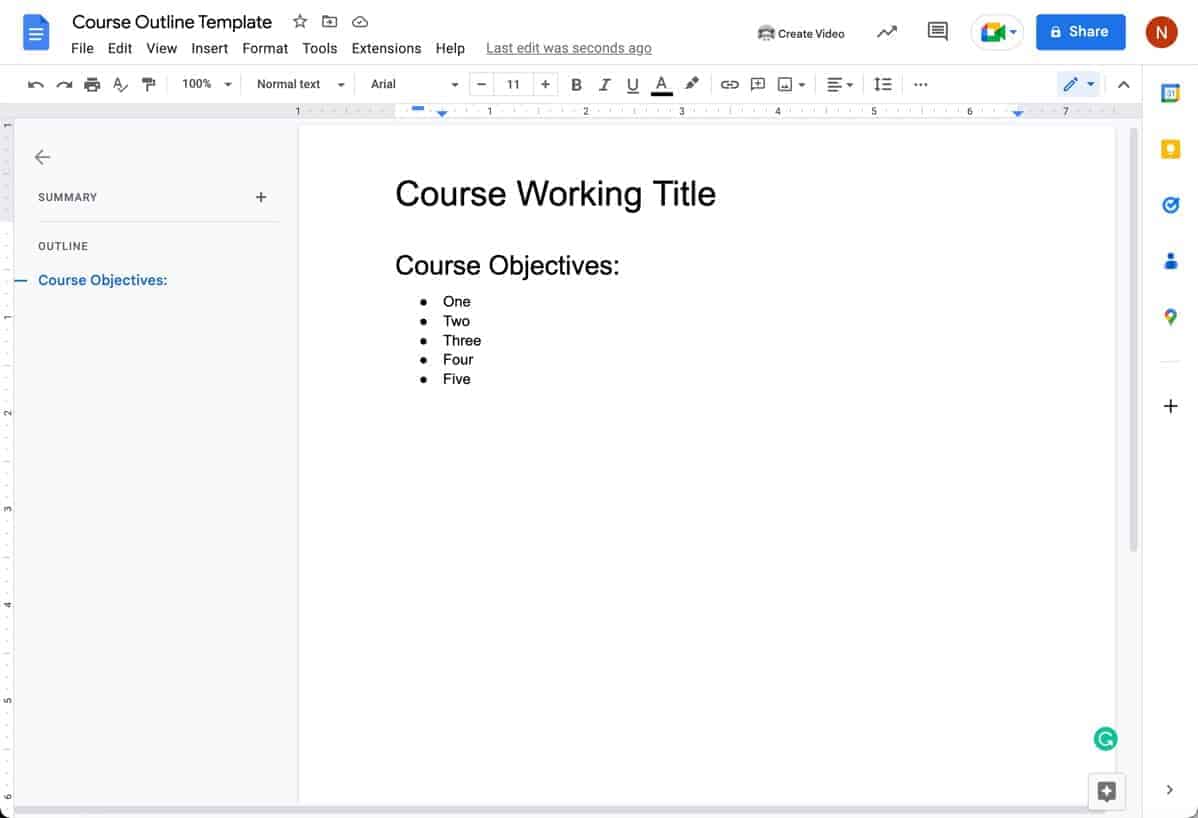Screen dimensions: 1198x818
Task: Open the Tools menu
Action: (319, 48)
